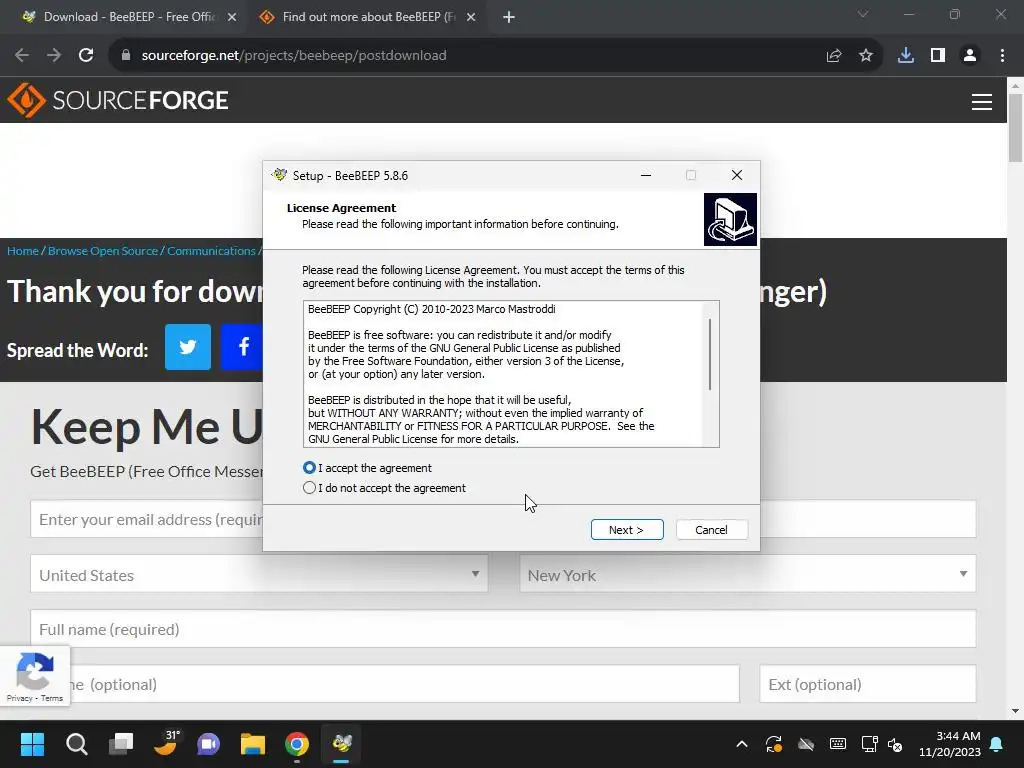Click the Ext (optional) field
The height and width of the screenshot is (768, 1024).
coord(868,684)
